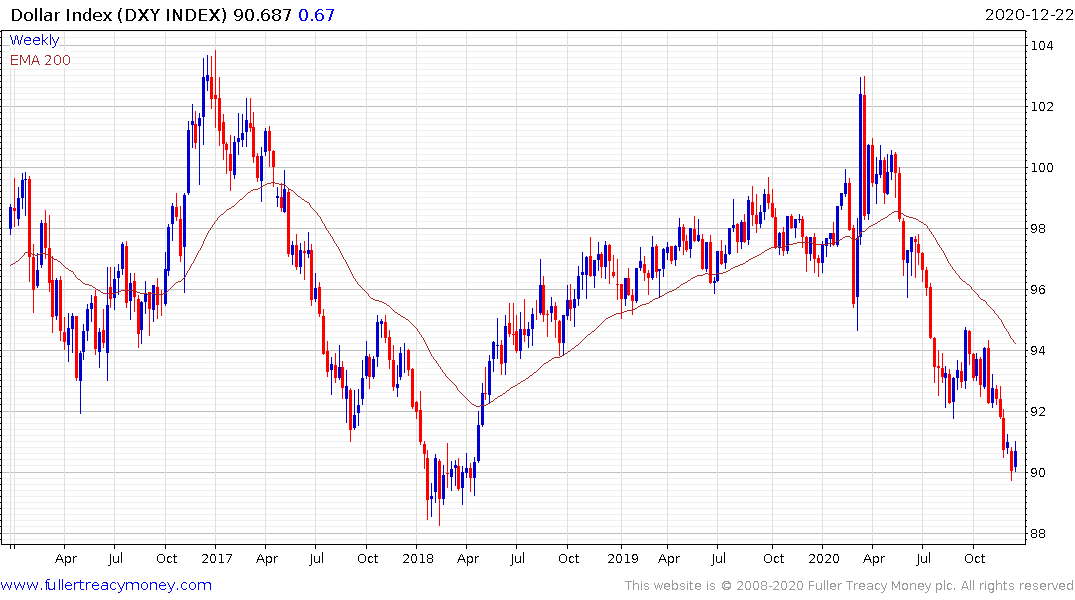Viewport: 1075px width, 600px height.
Task: Select the 98 price axis label
Action: pos(1038,229)
